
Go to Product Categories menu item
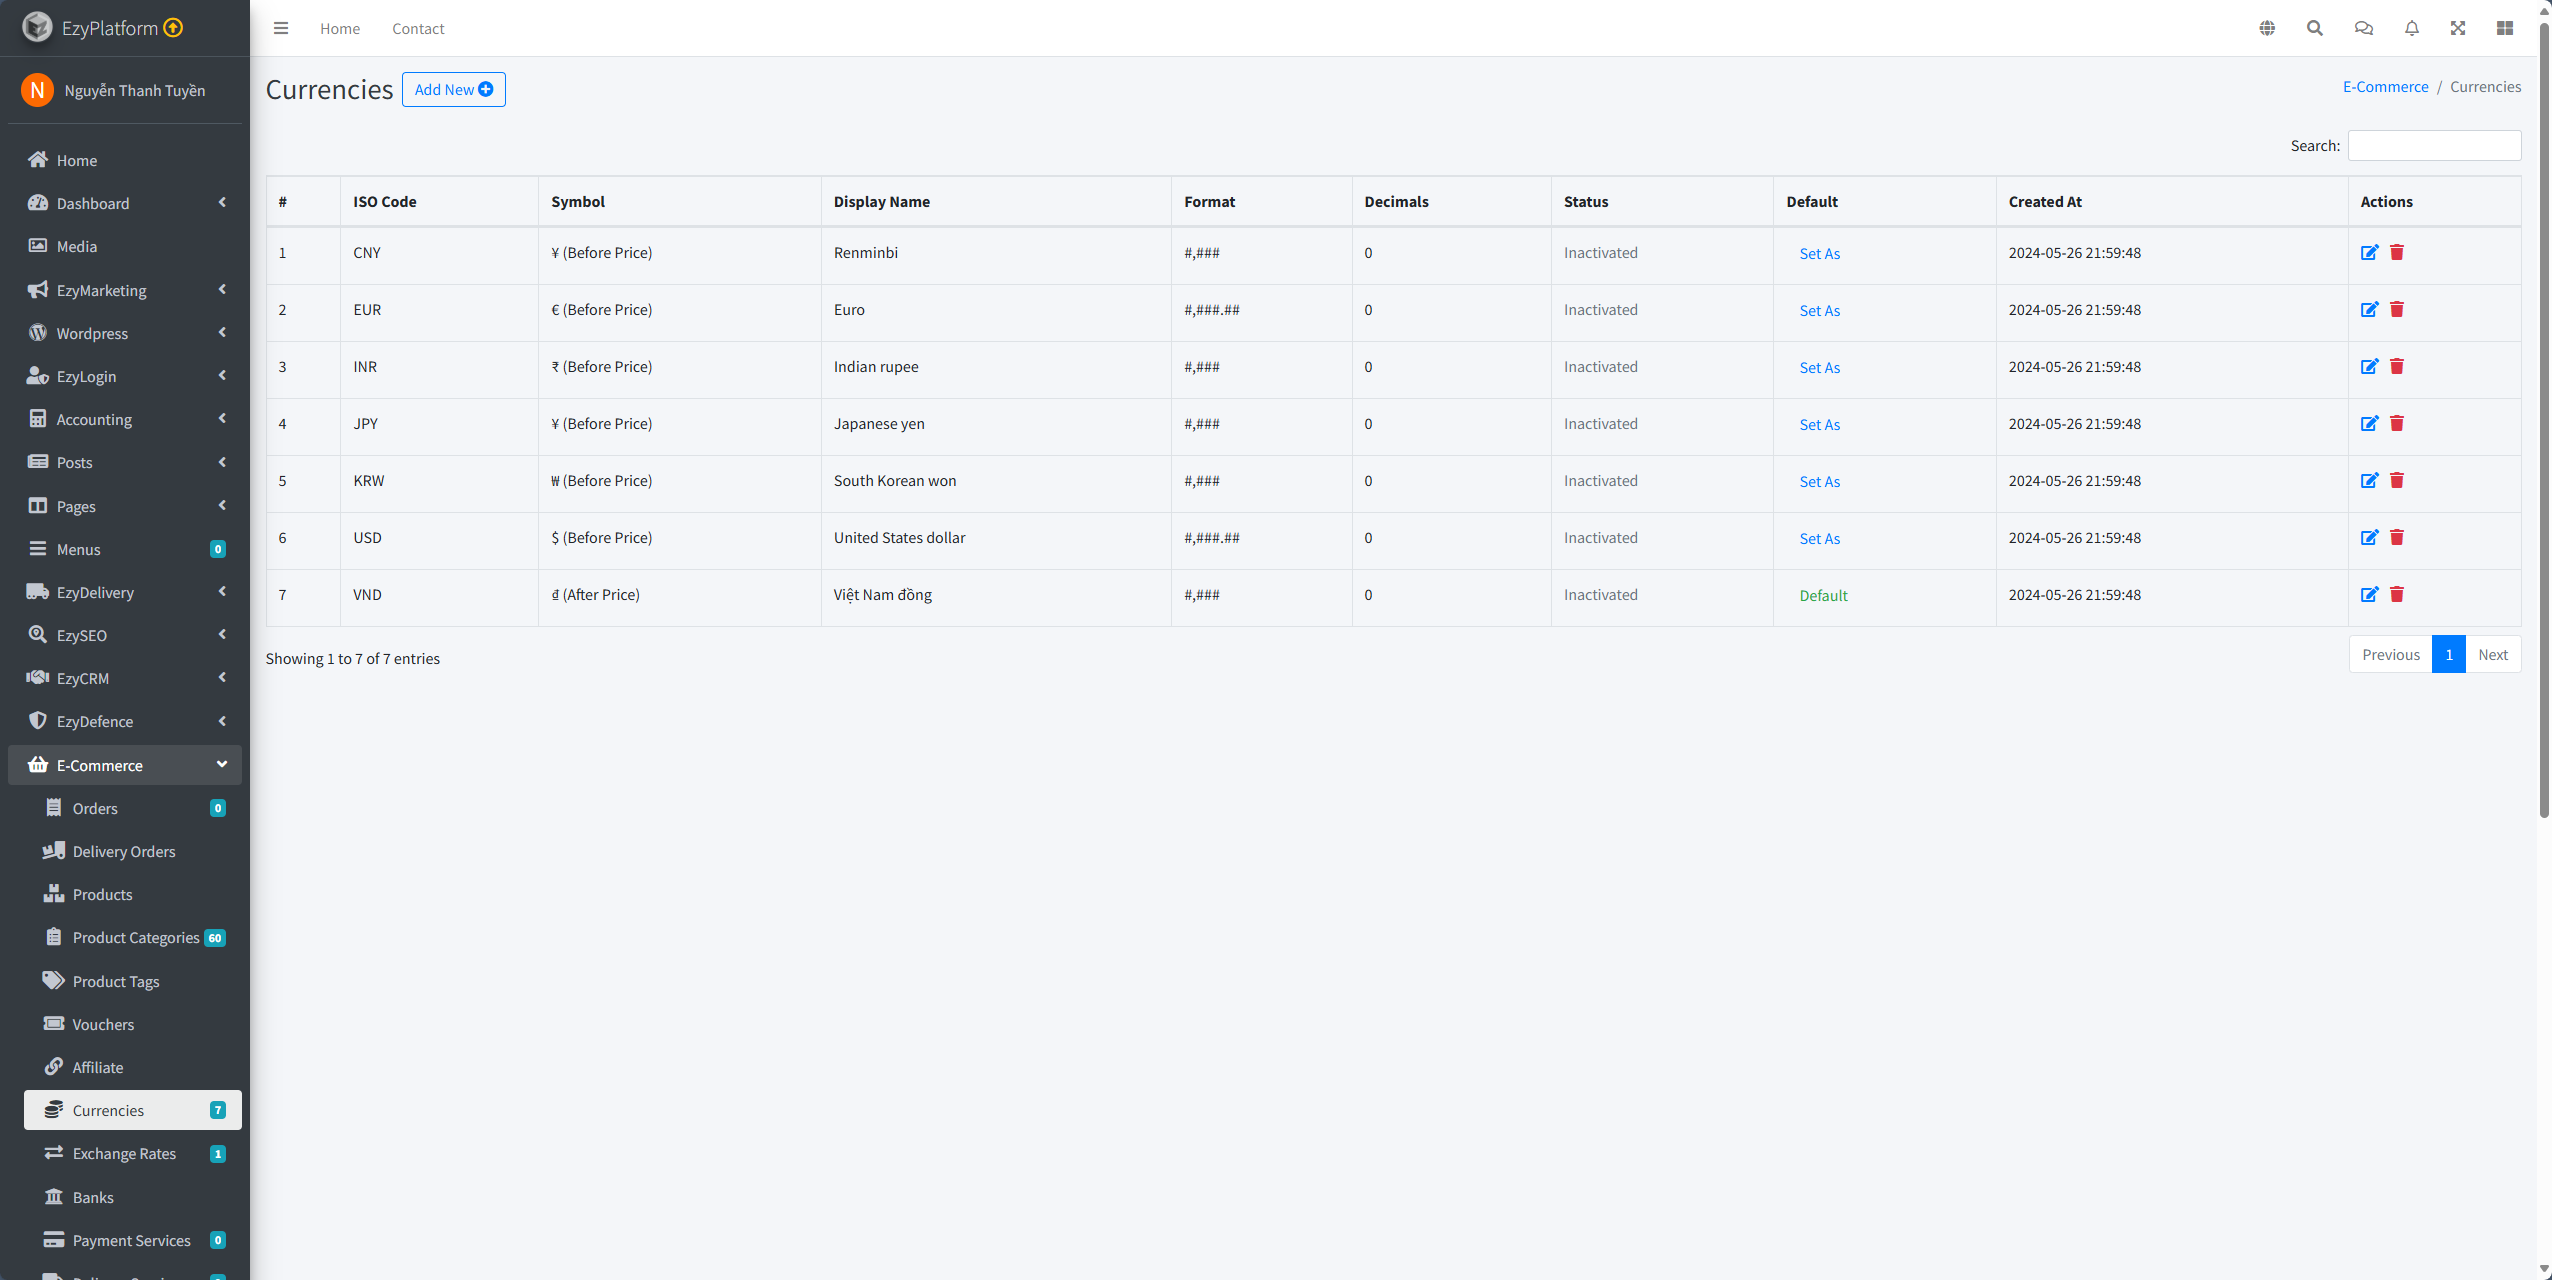pyautogui.click(x=136, y=937)
